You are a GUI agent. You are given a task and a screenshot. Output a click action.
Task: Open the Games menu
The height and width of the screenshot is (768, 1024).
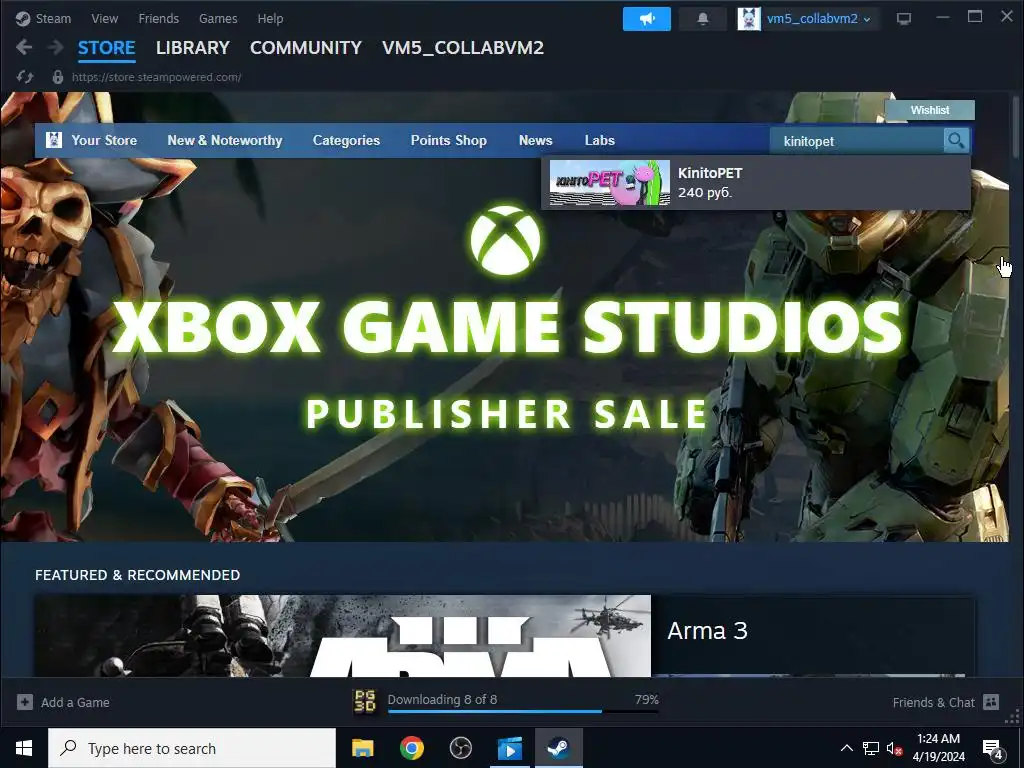(218, 18)
